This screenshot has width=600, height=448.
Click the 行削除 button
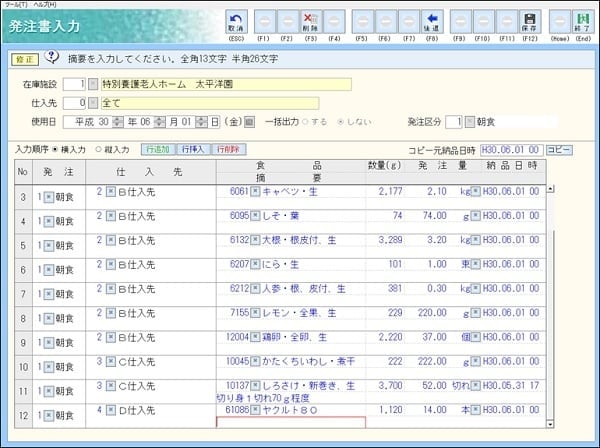tap(228, 150)
